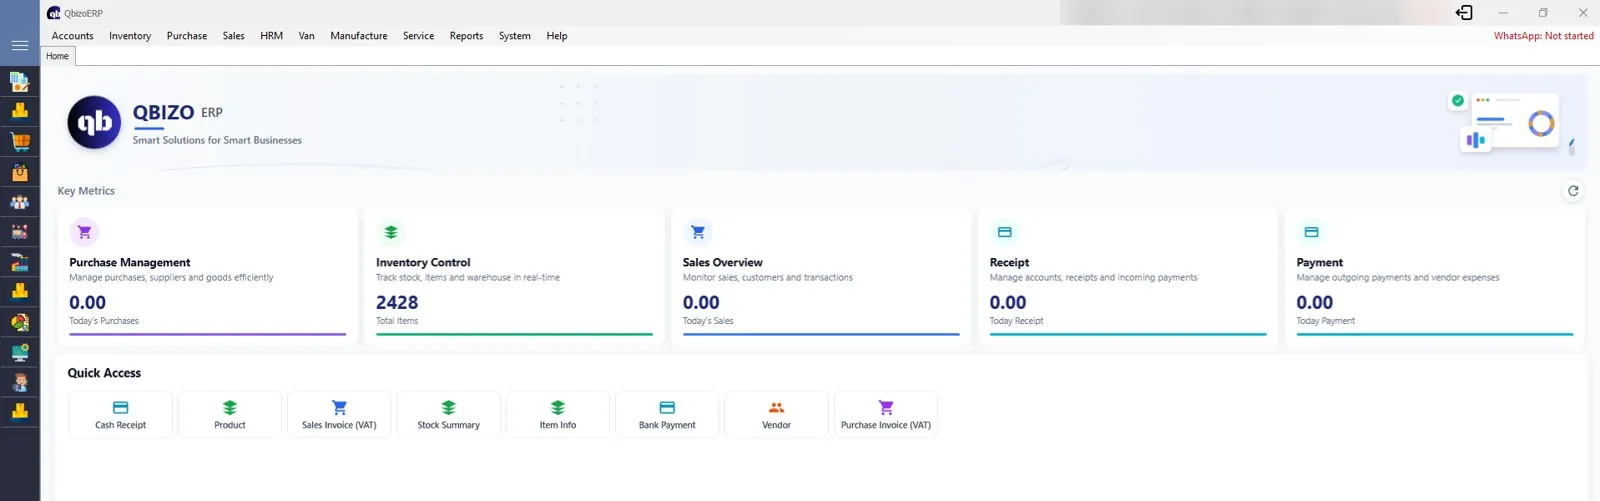Open Stock Summary shortcut

(x=448, y=414)
